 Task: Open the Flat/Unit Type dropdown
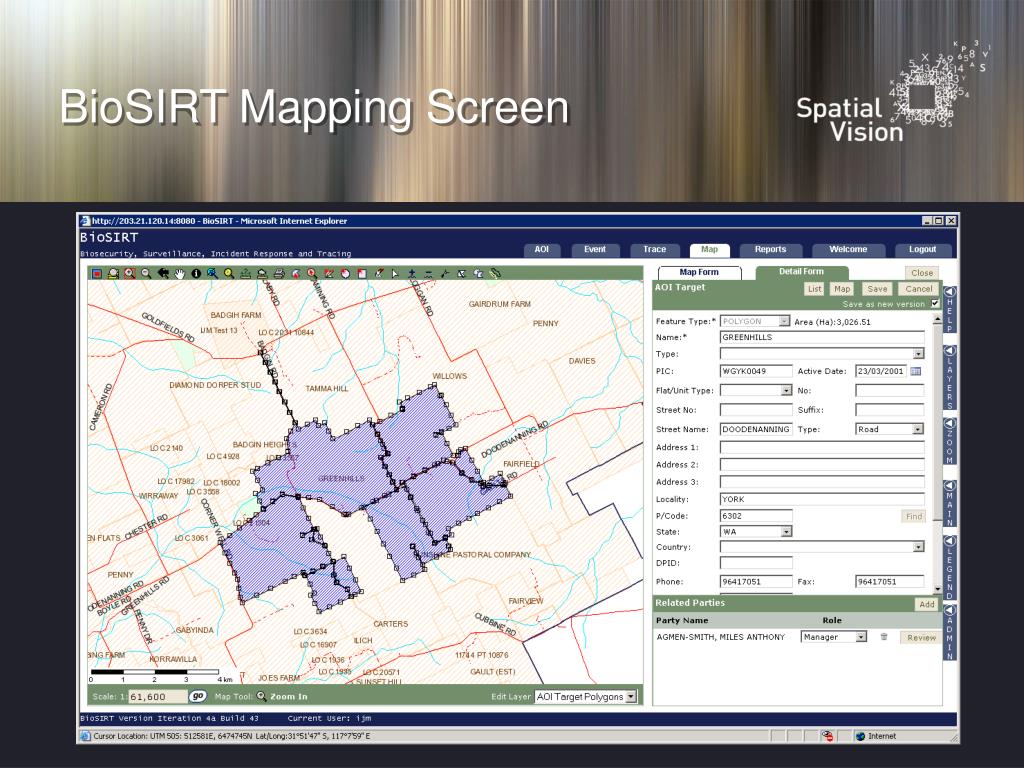coord(786,391)
